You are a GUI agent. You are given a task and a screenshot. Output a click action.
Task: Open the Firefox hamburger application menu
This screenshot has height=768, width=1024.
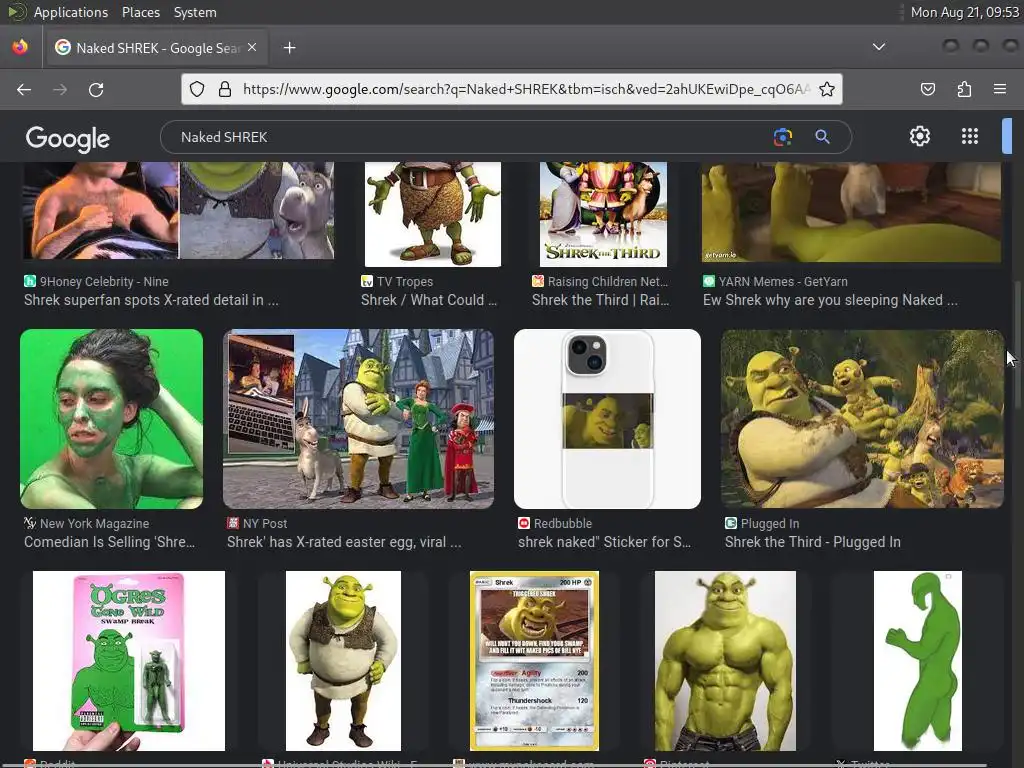tap(1000, 89)
